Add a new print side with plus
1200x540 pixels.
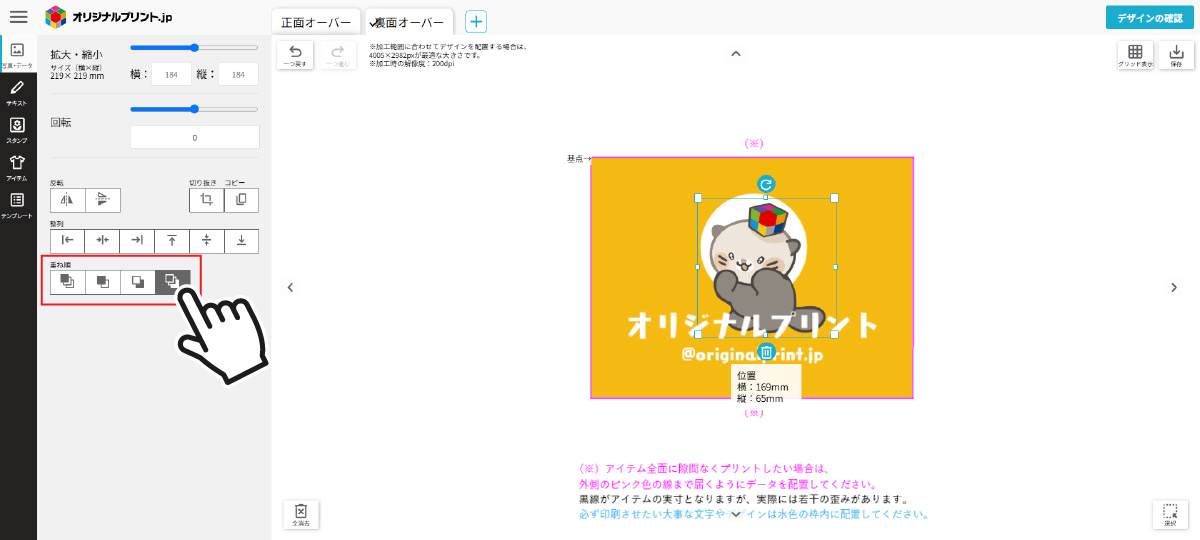pyautogui.click(x=476, y=22)
